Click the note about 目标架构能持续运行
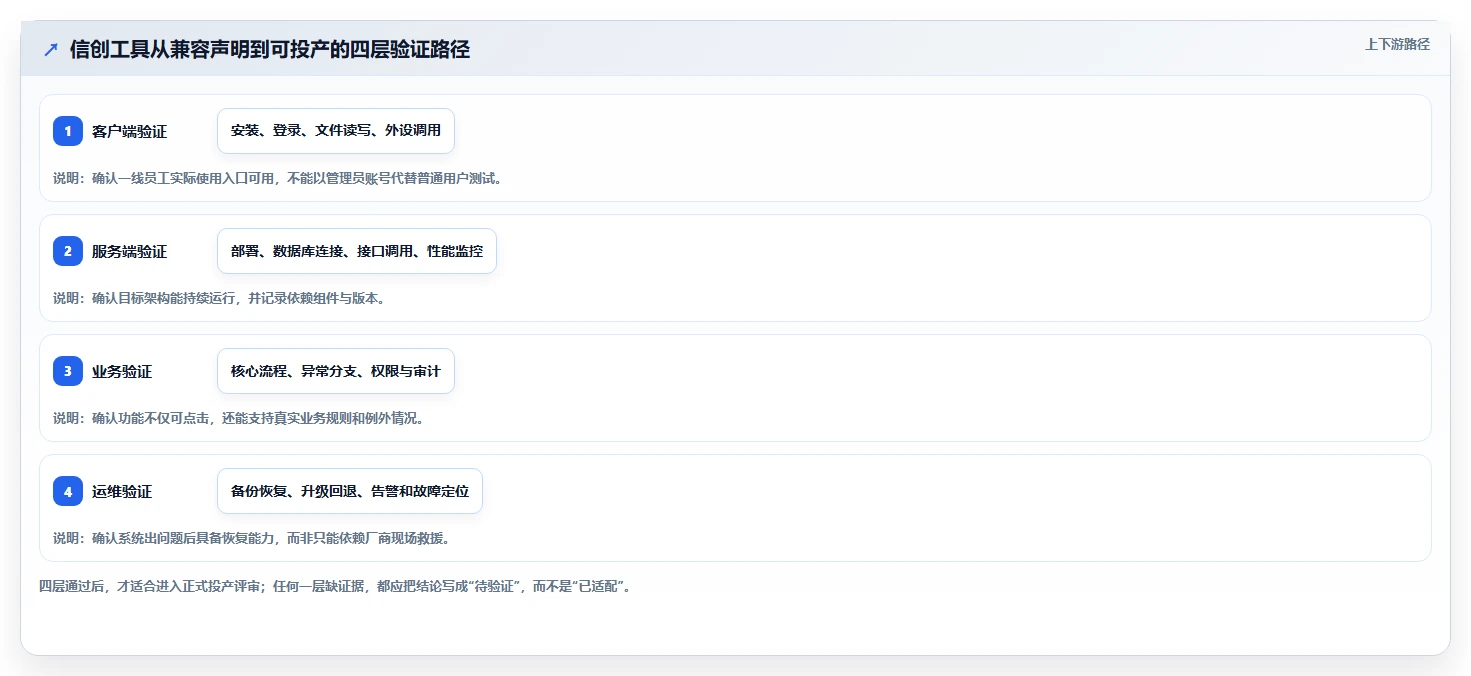Screen dimensions: 1471x676 [x=219, y=298]
